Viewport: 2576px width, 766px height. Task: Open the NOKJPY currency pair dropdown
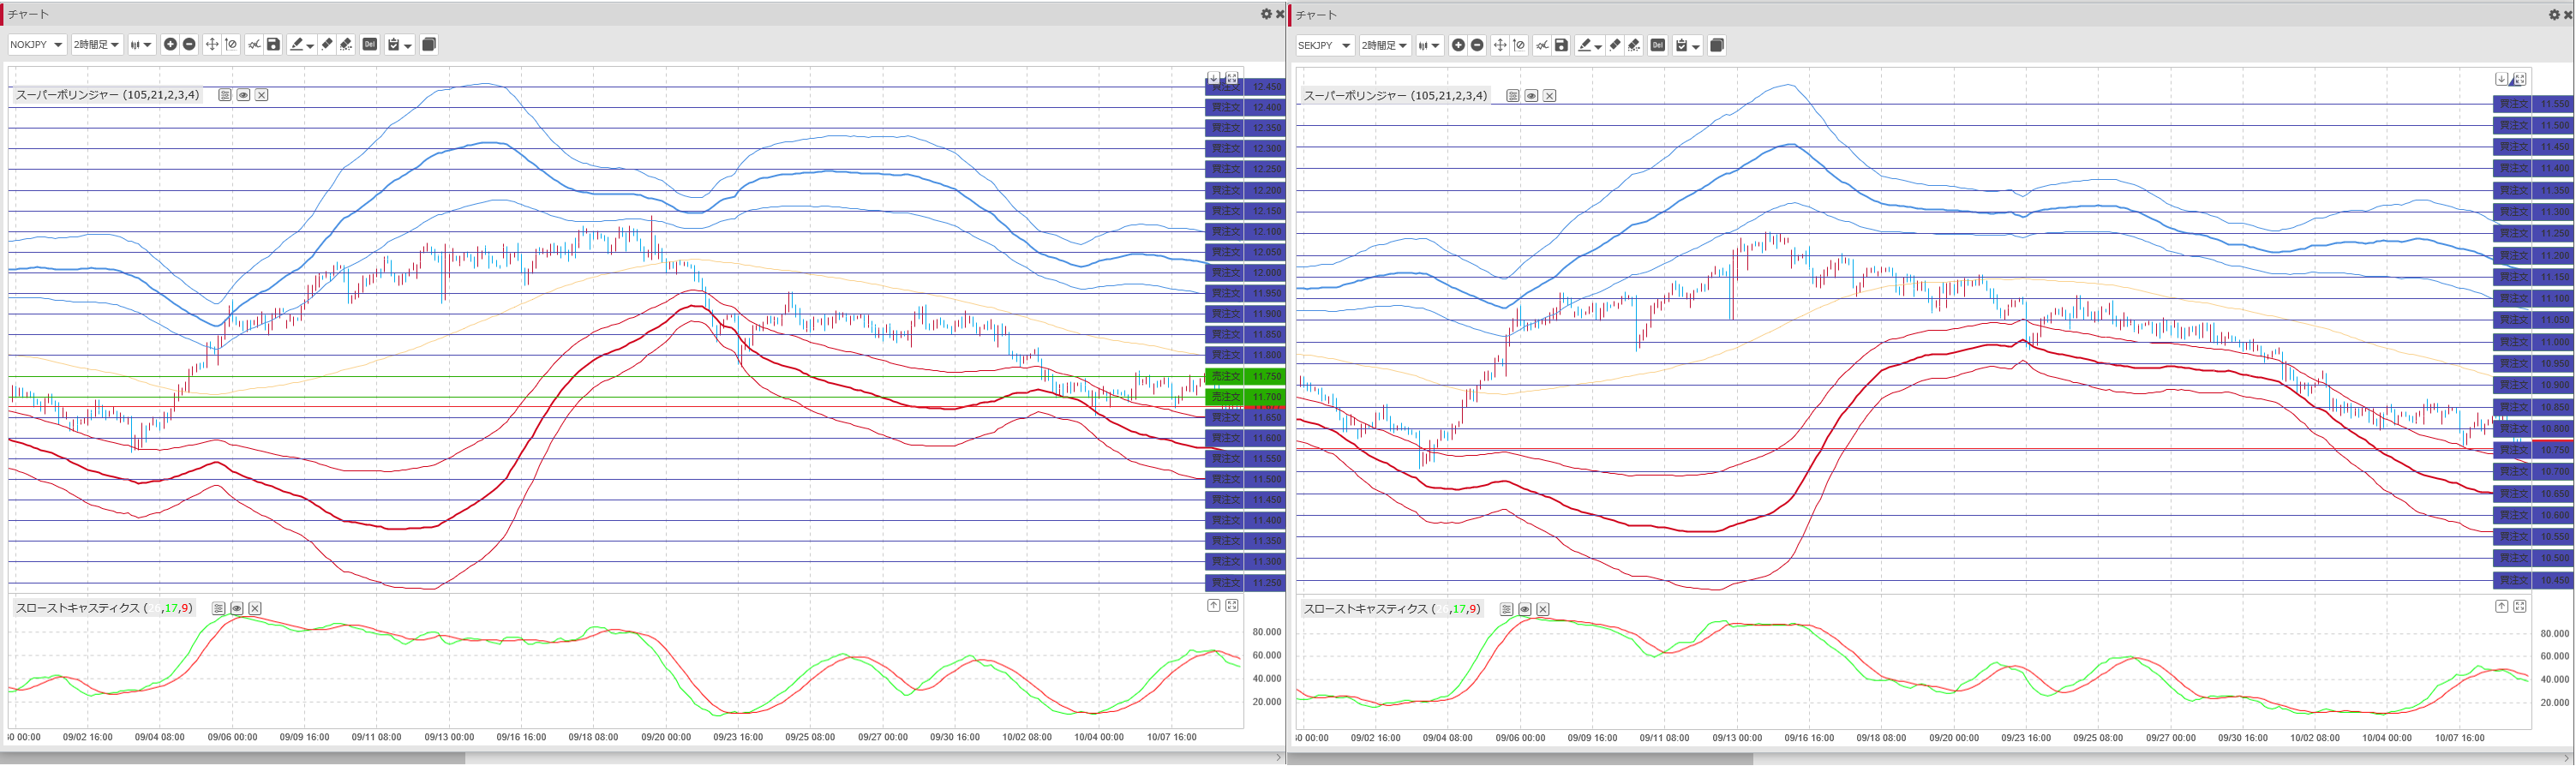37,44
